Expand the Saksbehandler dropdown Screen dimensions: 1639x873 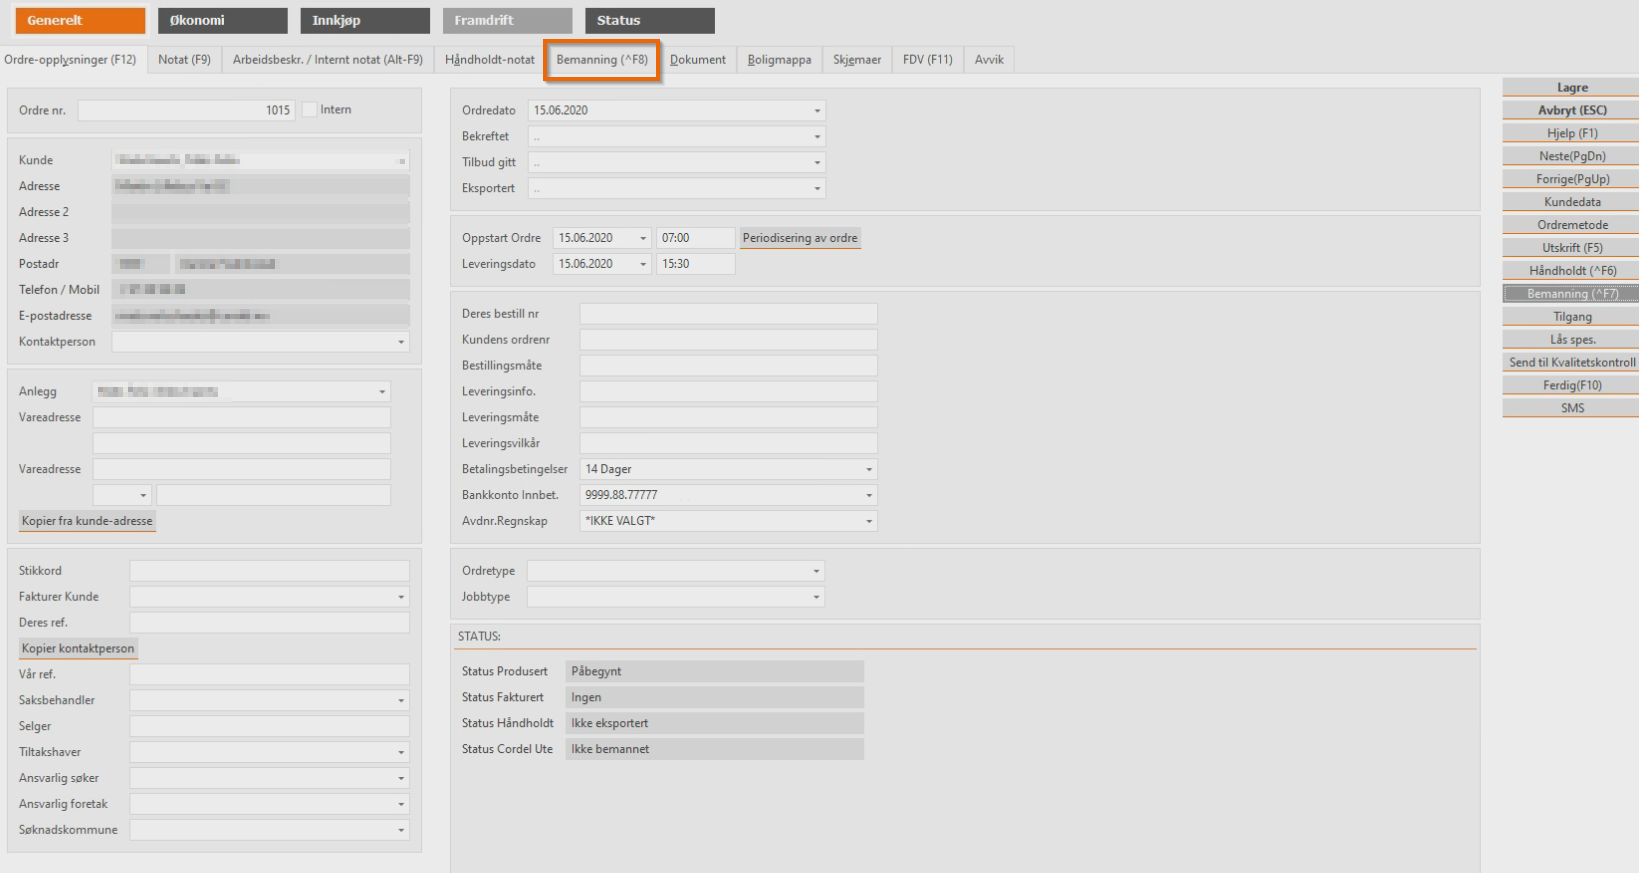[x=401, y=701]
